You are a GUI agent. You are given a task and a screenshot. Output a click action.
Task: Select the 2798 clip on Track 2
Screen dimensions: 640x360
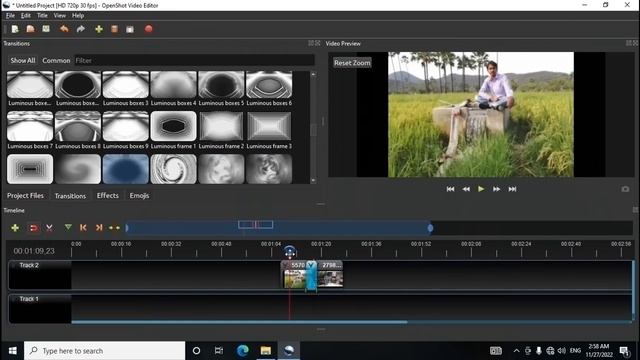pos(330,274)
